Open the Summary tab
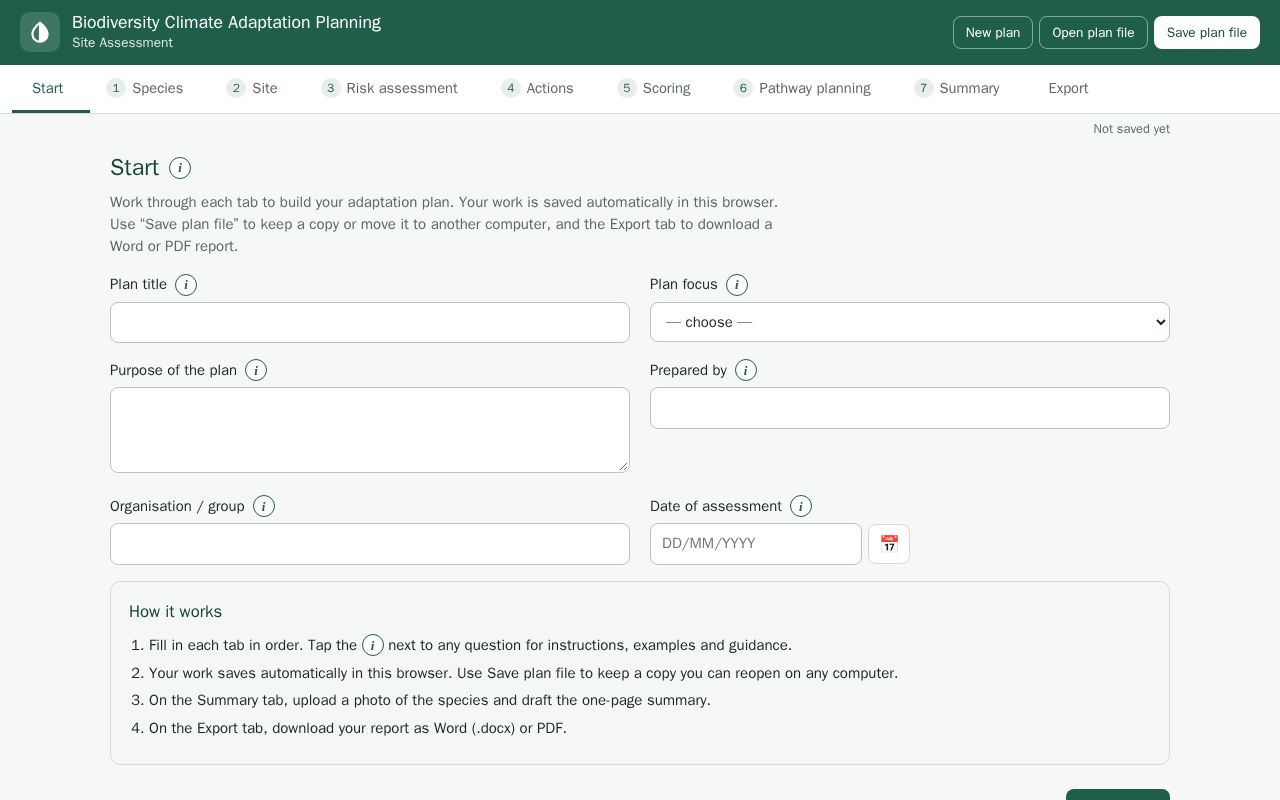The width and height of the screenshot is (1280, 800). 957,88
